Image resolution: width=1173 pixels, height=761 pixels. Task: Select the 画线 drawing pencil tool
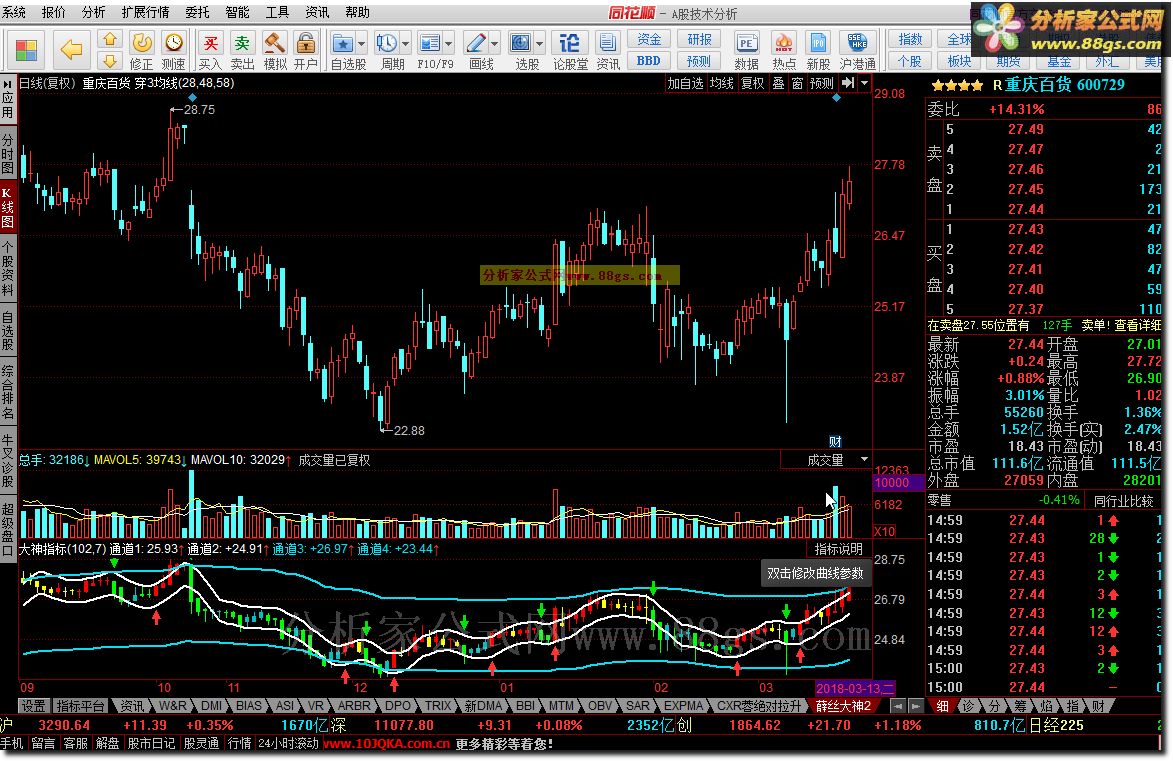(476, 43)
